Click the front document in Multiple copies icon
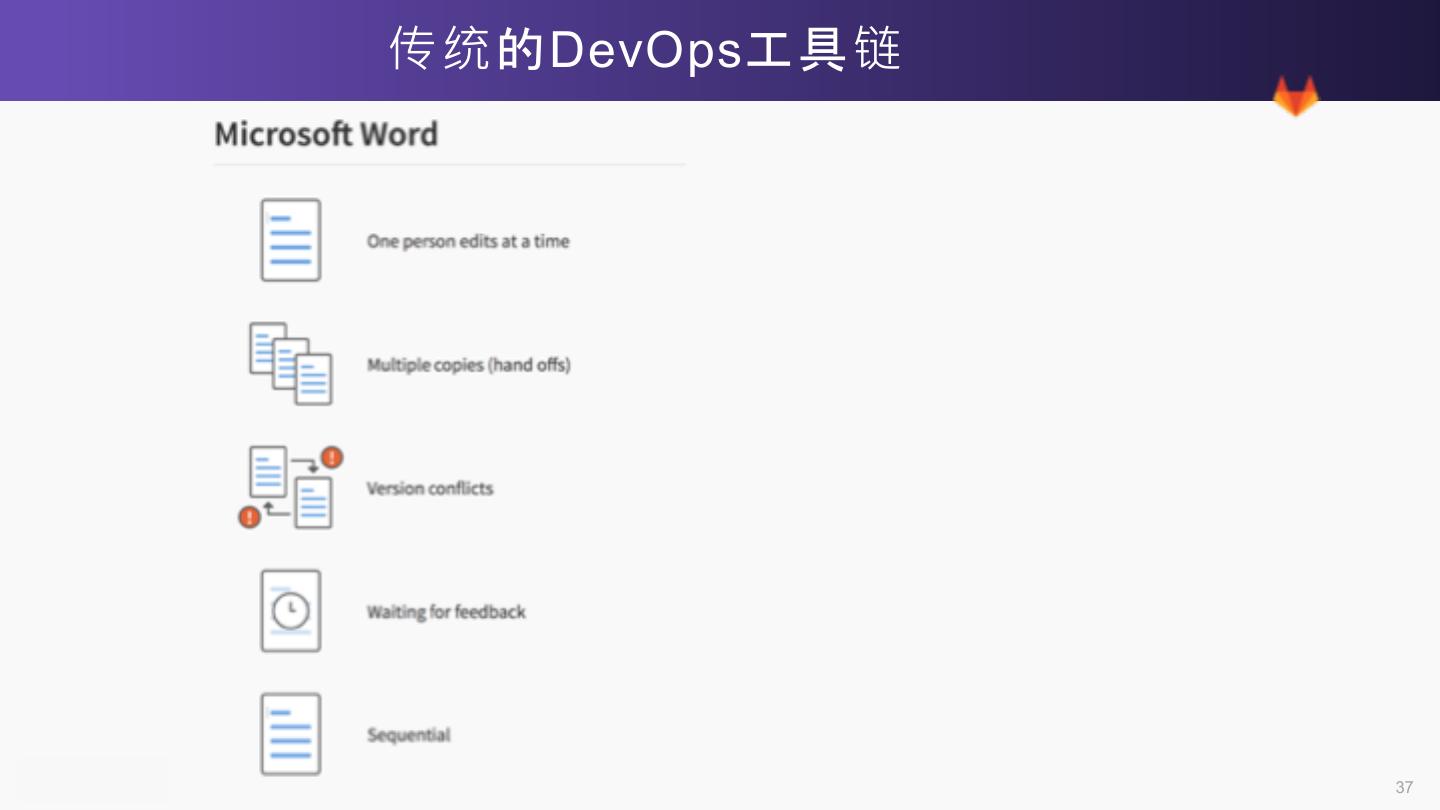Screen dimensions: 1440x810 pos(314,380)
